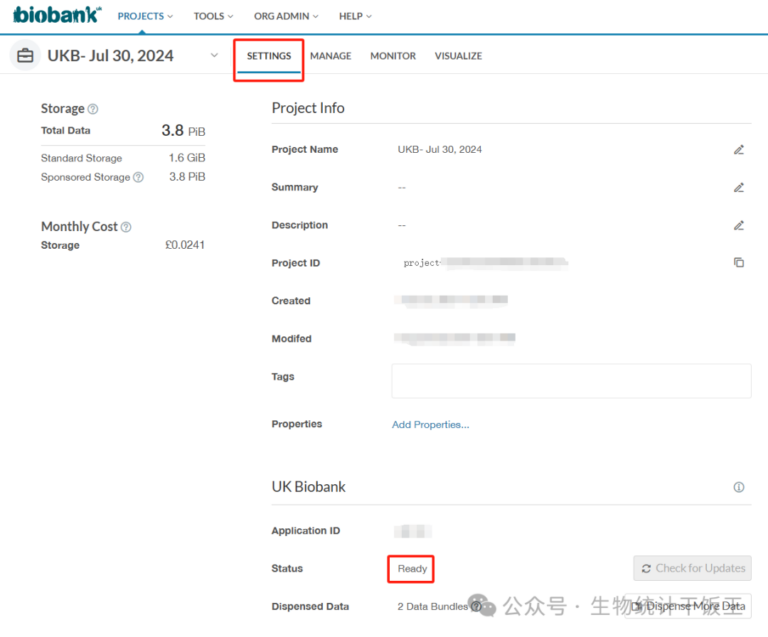Click inside the Tags input field
The image size is (768, 637).
(x=570, y=381)
